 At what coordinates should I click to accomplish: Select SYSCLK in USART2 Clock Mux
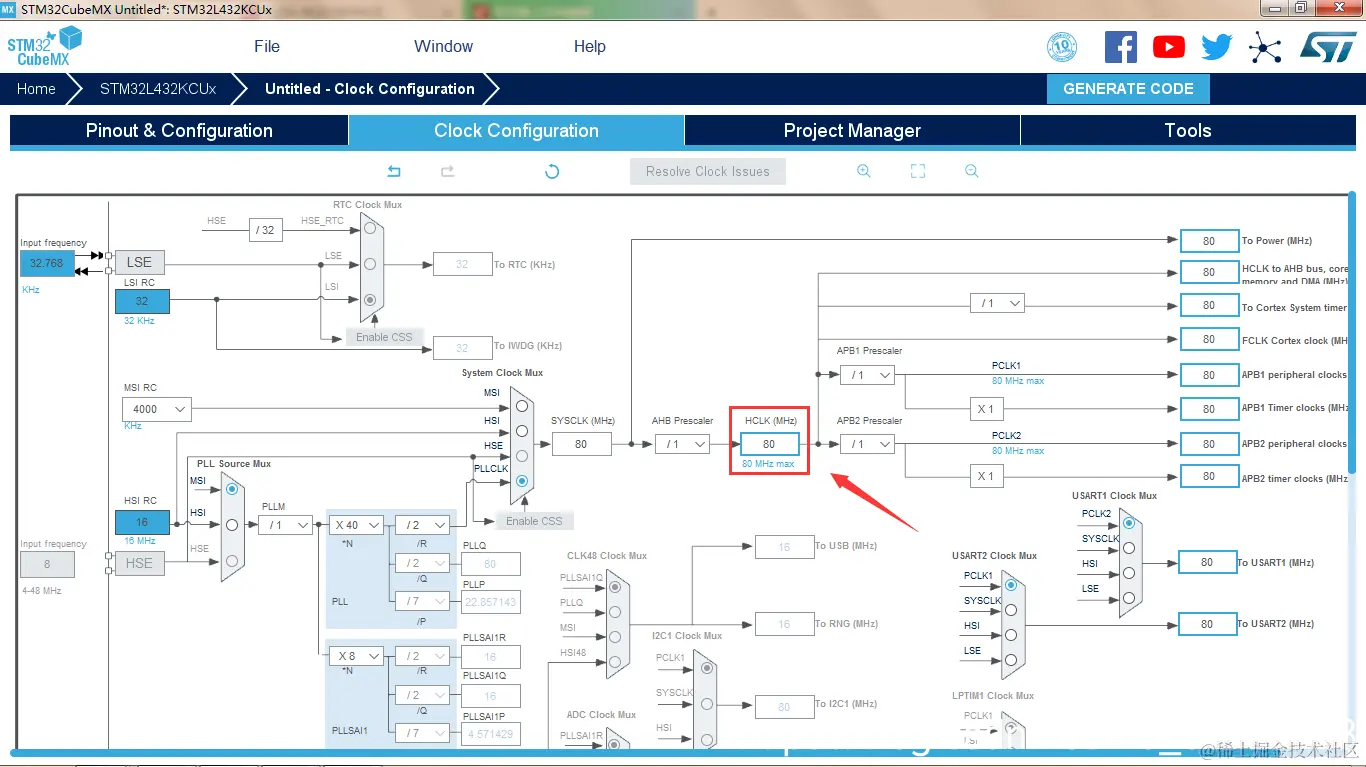click(x=1010, y=609)
